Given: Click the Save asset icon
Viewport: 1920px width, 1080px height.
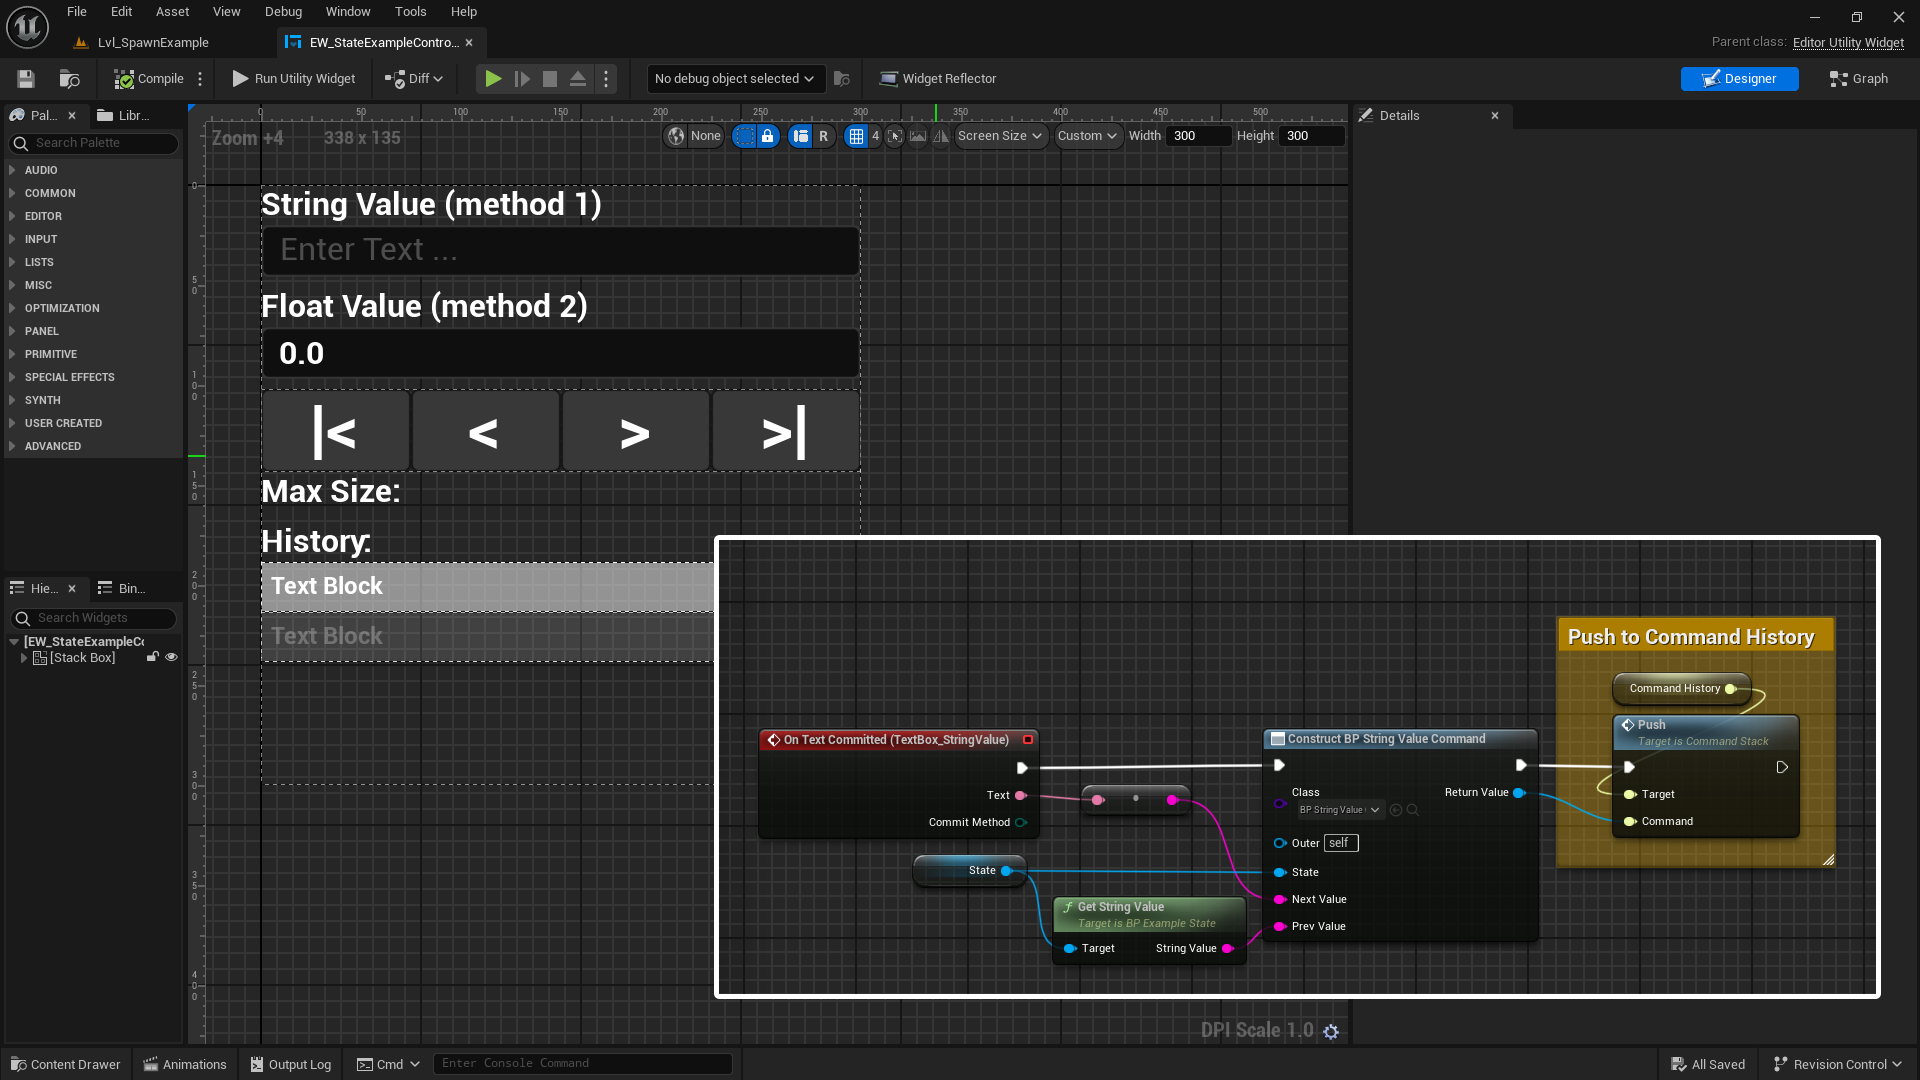Looking at the screenshot, I should tap(26, 79).
